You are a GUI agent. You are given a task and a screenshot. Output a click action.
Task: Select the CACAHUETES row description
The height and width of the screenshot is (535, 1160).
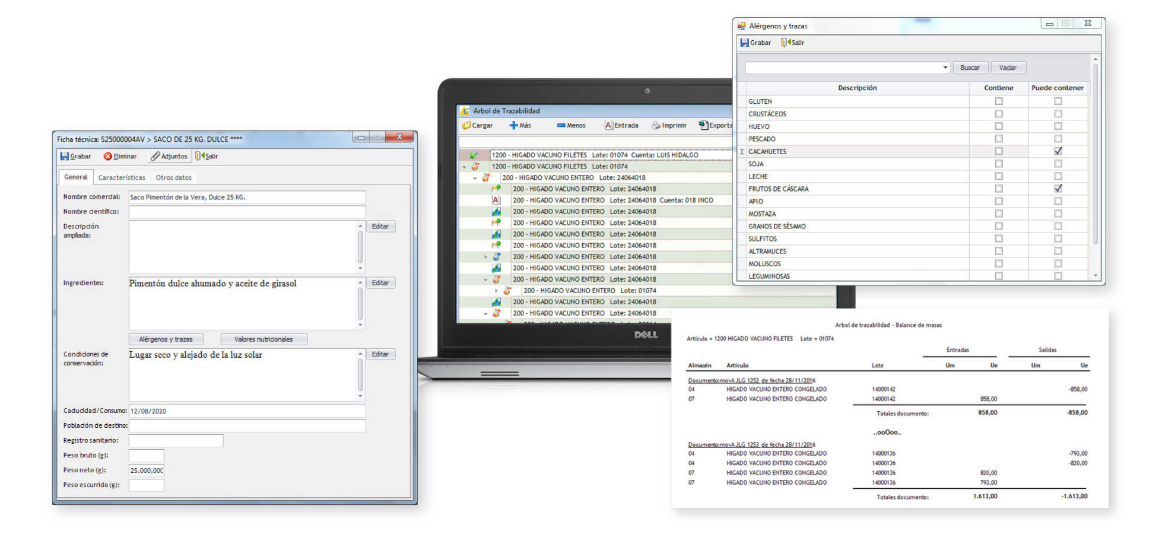[767, 151]
